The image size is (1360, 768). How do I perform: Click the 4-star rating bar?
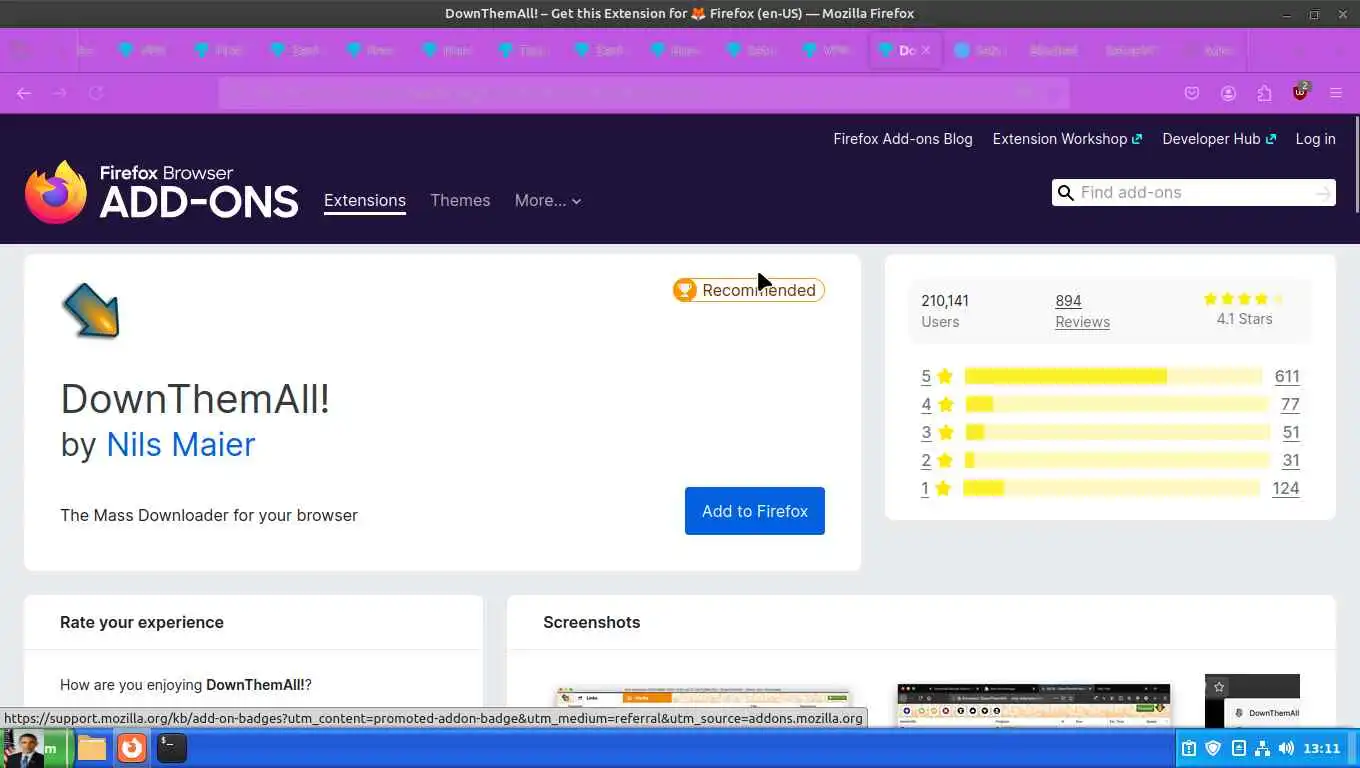(1117, 404)
